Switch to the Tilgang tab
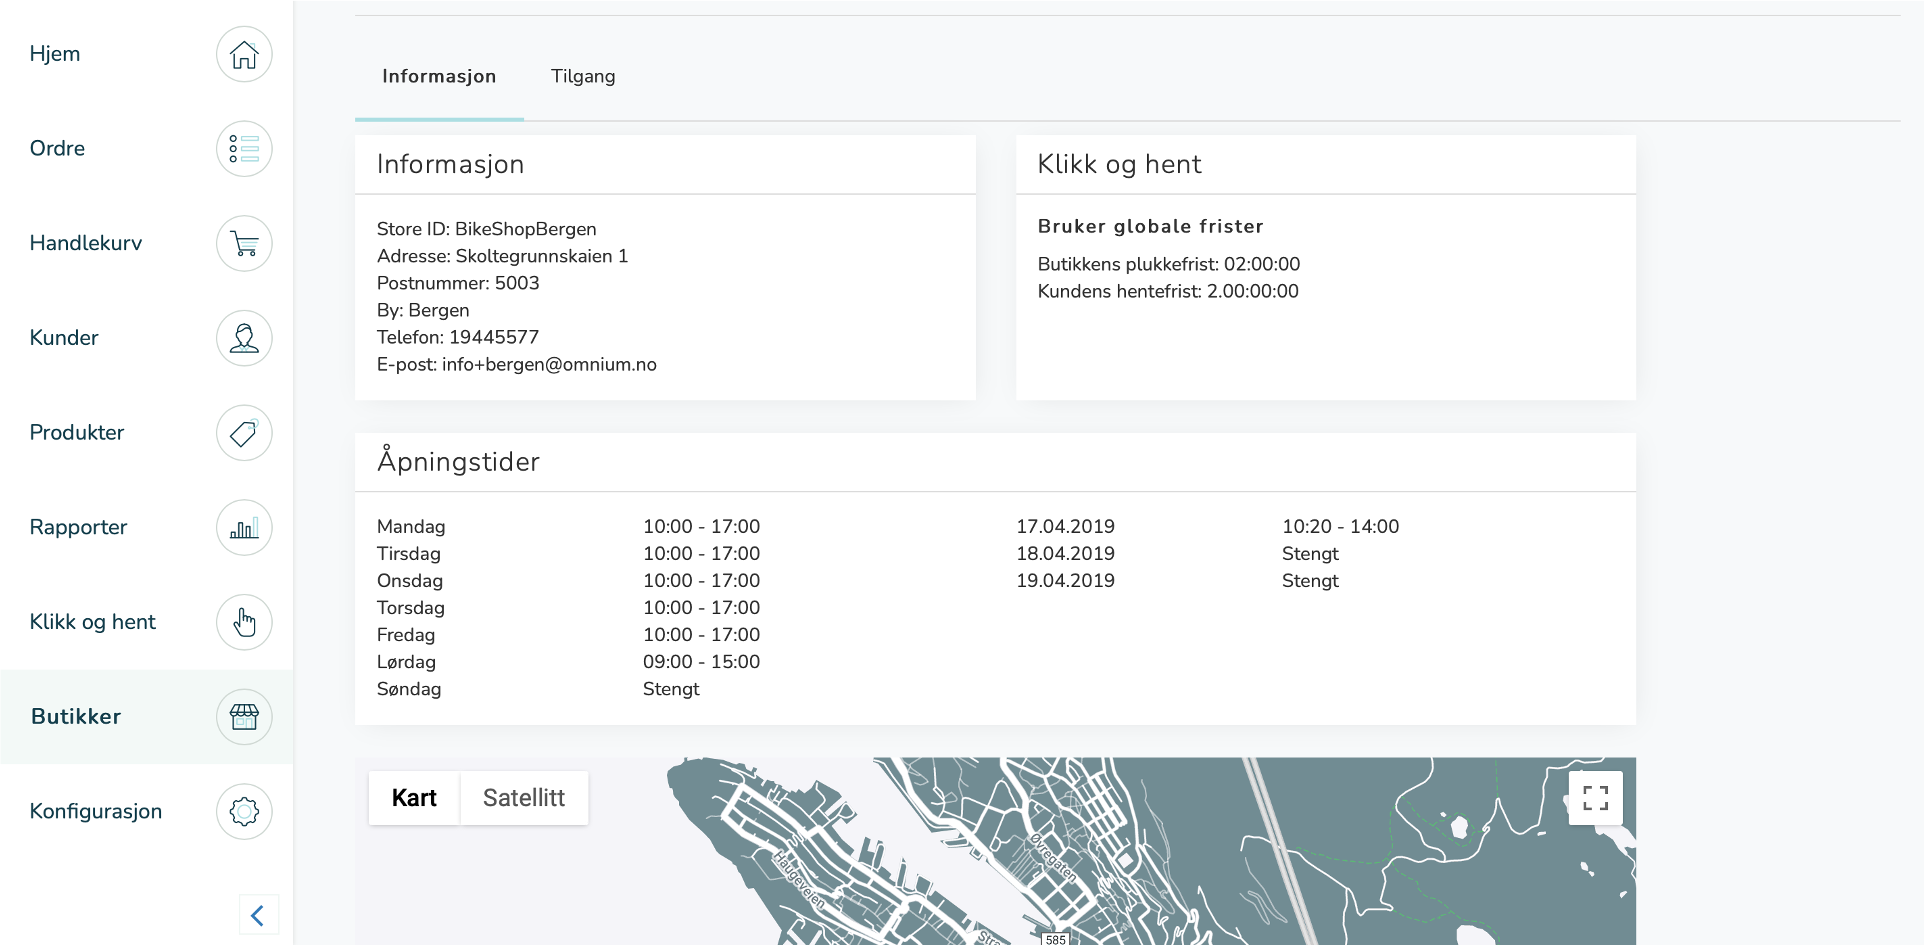1924x945 pixels. click(x=583, y=77)
